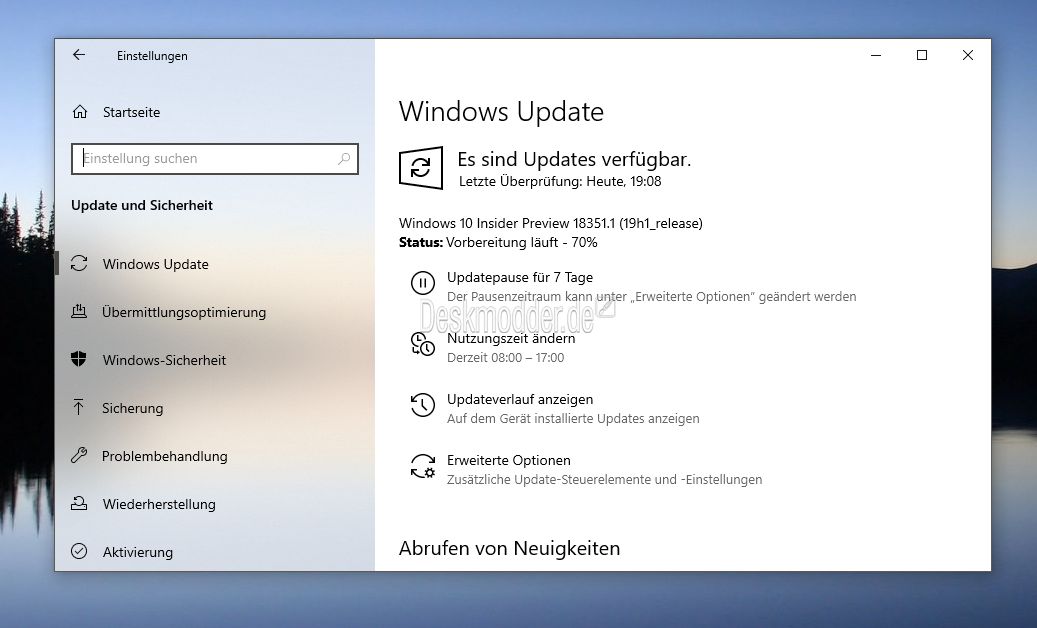
Task: Click the Windows Update sync icon in sidebar
Action: point(79,264)
